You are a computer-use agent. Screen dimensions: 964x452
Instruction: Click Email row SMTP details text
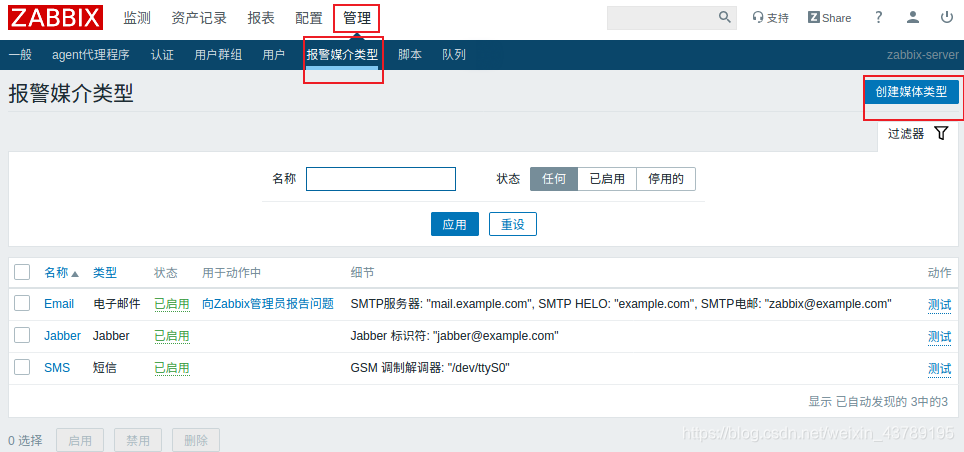621,304
